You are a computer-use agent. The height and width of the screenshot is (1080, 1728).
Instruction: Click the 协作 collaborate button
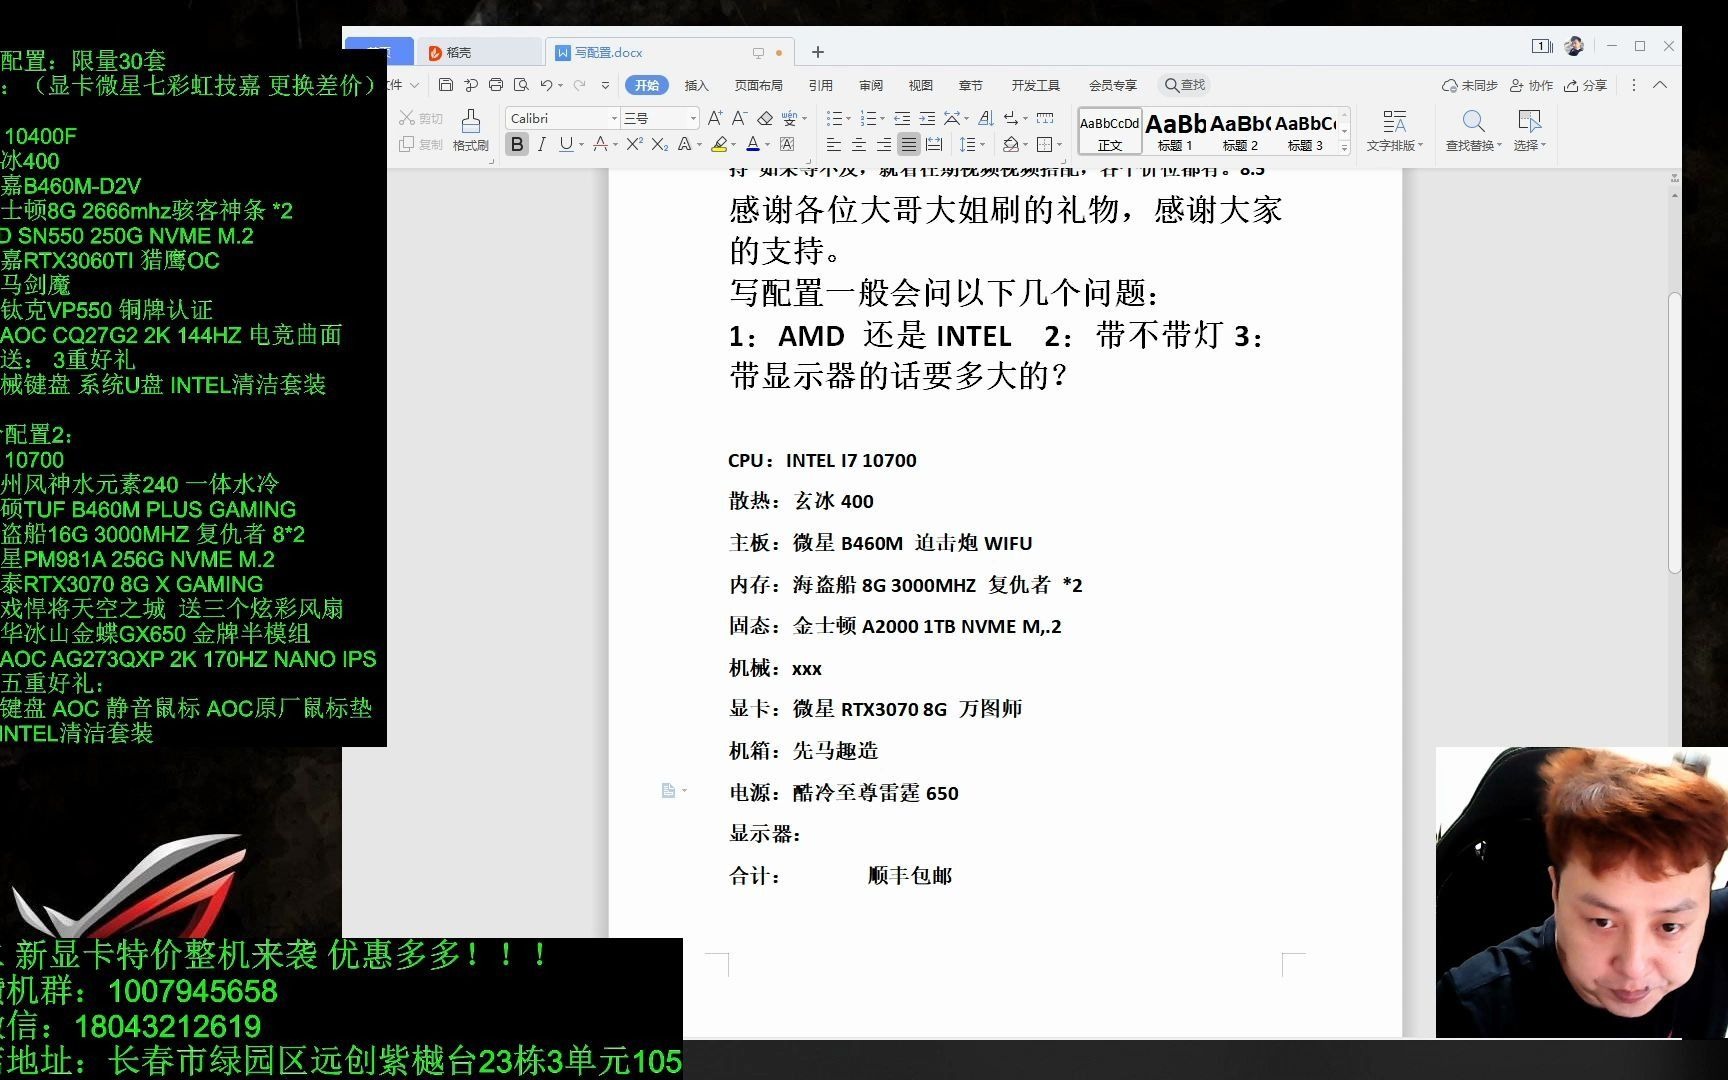tap(1531, 85)
